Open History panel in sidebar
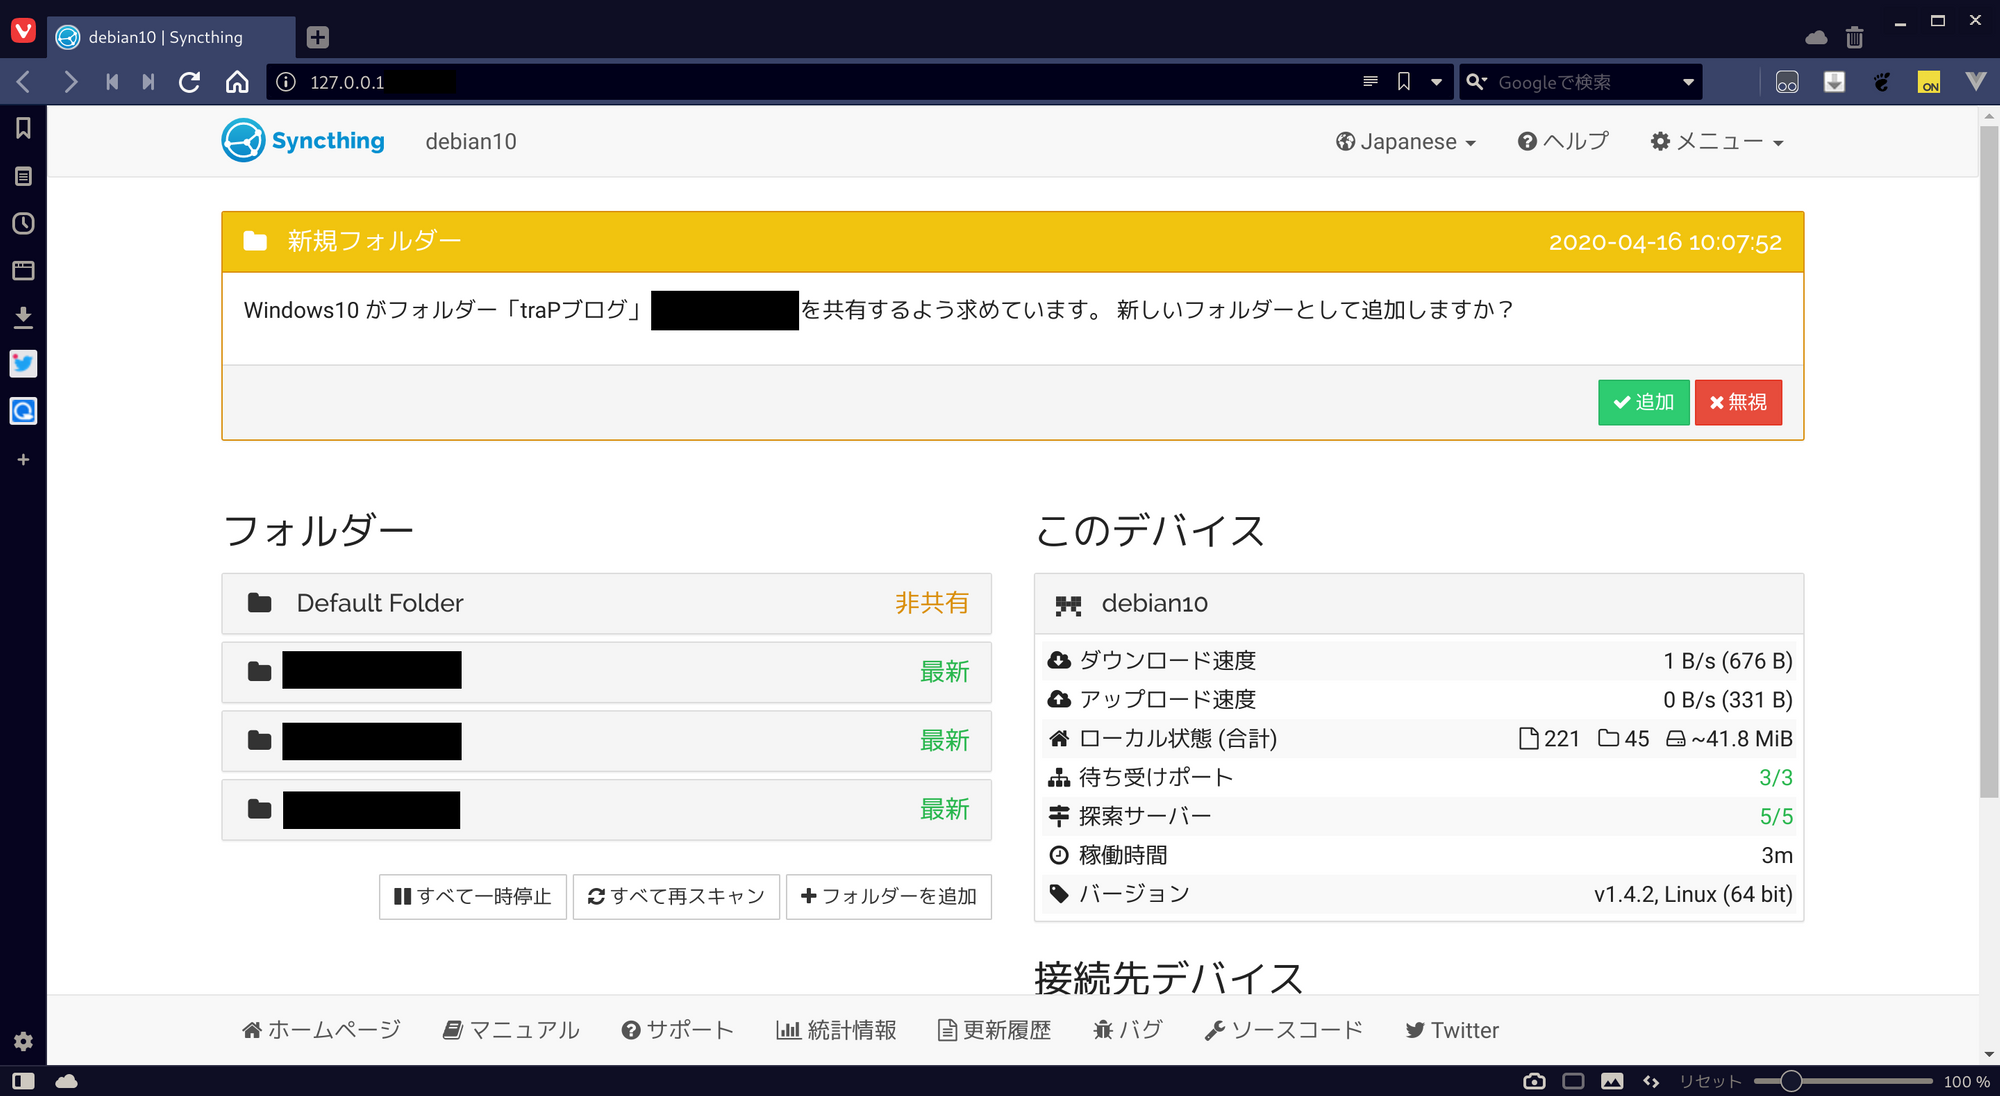The height and width of the screenshot is (1096, 2000). click(23, 223)
